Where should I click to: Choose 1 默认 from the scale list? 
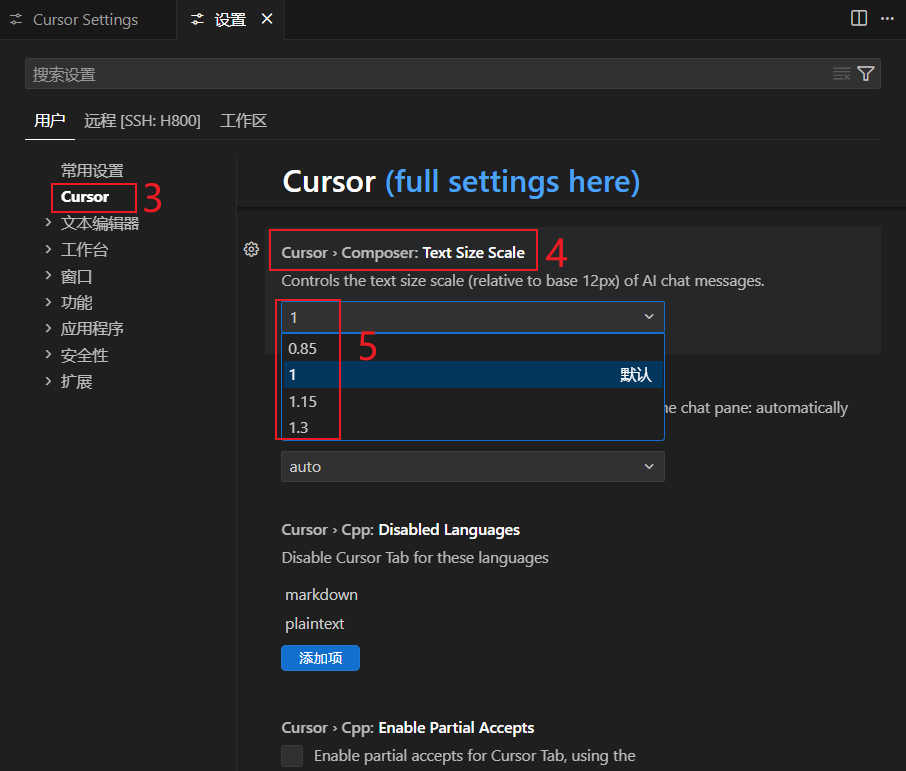(x=473, y=375)
